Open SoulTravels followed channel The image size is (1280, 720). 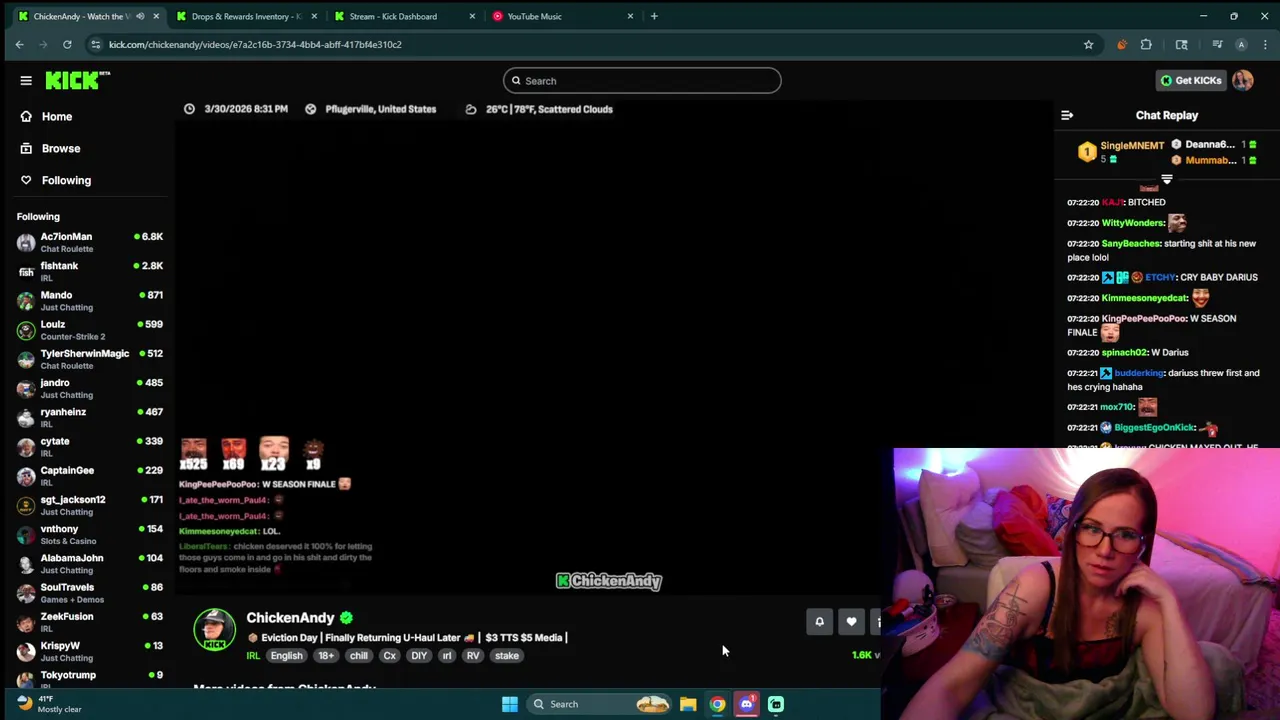click(90, 593)
